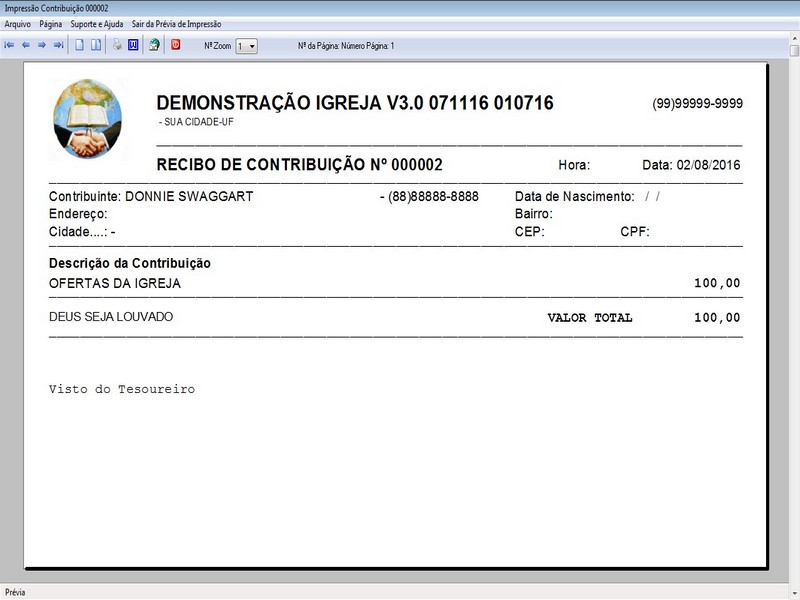
Task: Select single page view icon
Action: [80, 45]
